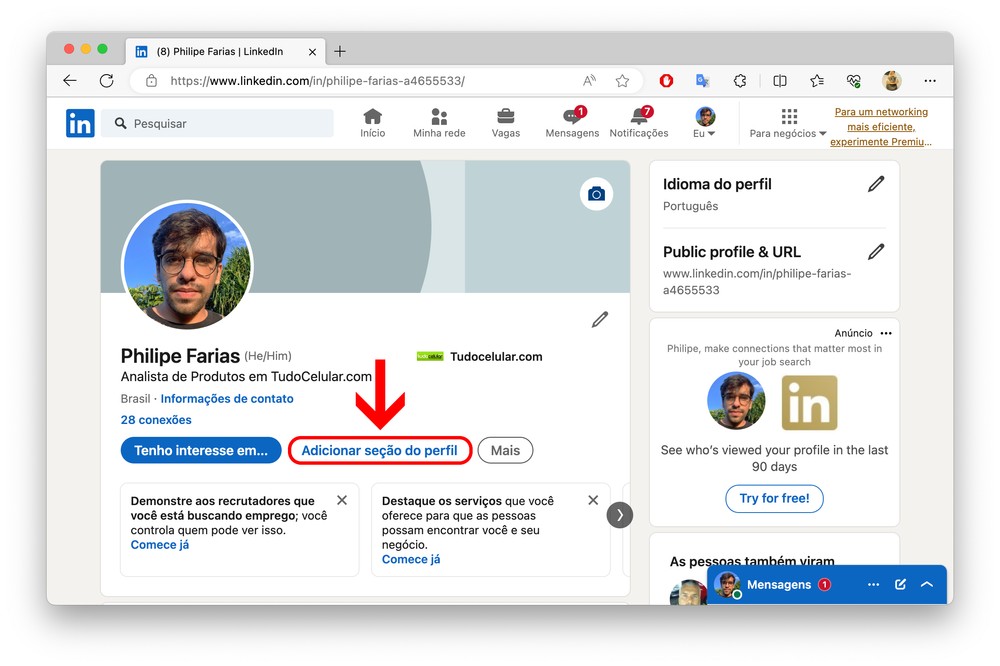Expand the Eu profile menu
The height and width of the screenshot is (666, 1000).
(705, 124)
